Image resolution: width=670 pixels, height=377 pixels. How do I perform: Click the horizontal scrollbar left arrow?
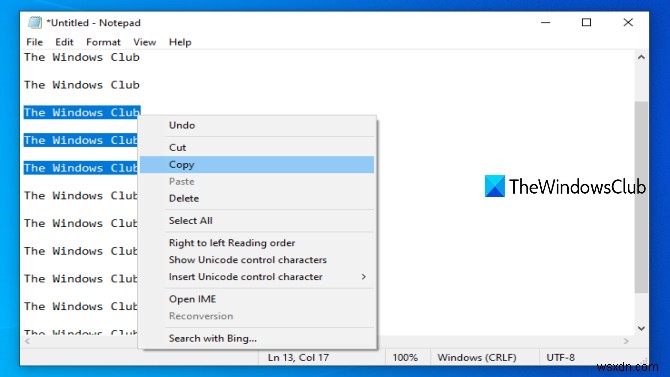[x=28, y=341]
